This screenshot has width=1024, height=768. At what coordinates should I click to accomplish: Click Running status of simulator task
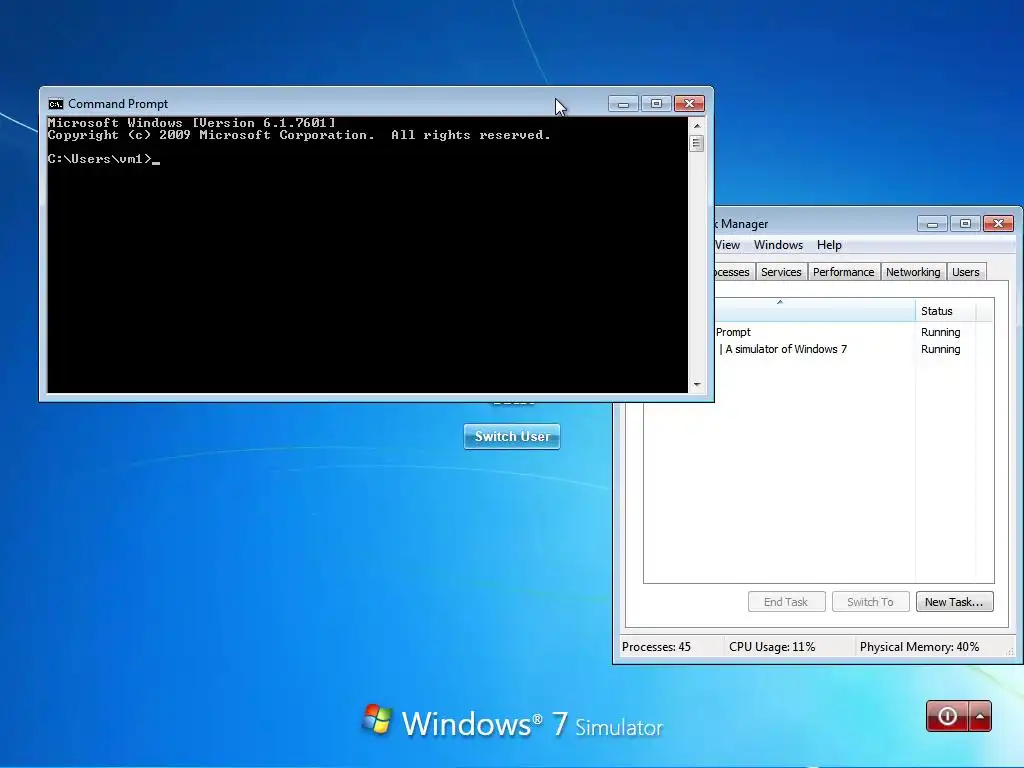pos(940,349)
